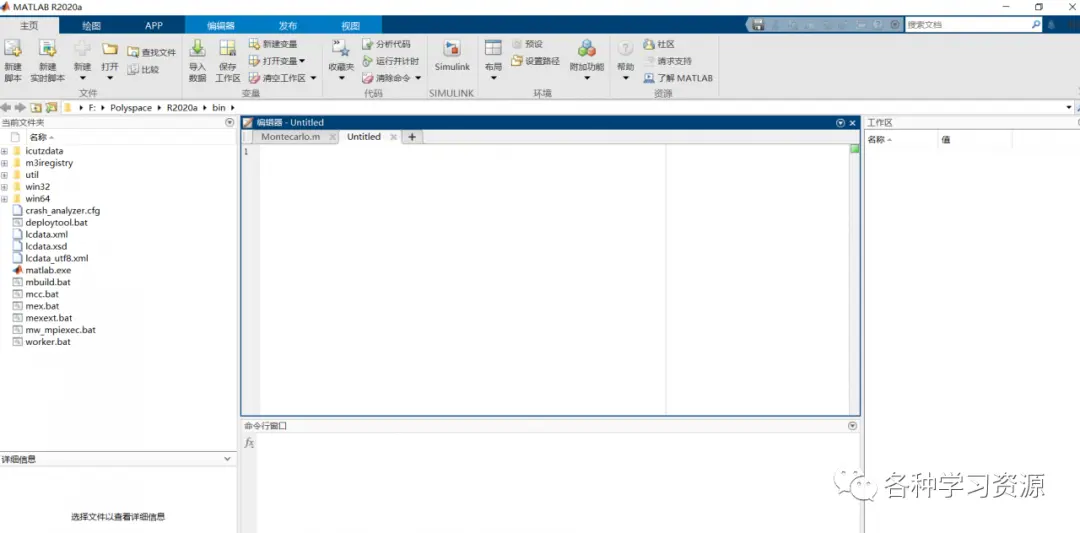This screenshot has width=1080, height=533.
Task: Click 分析代码 analyze code
Action: click(386, 44)
